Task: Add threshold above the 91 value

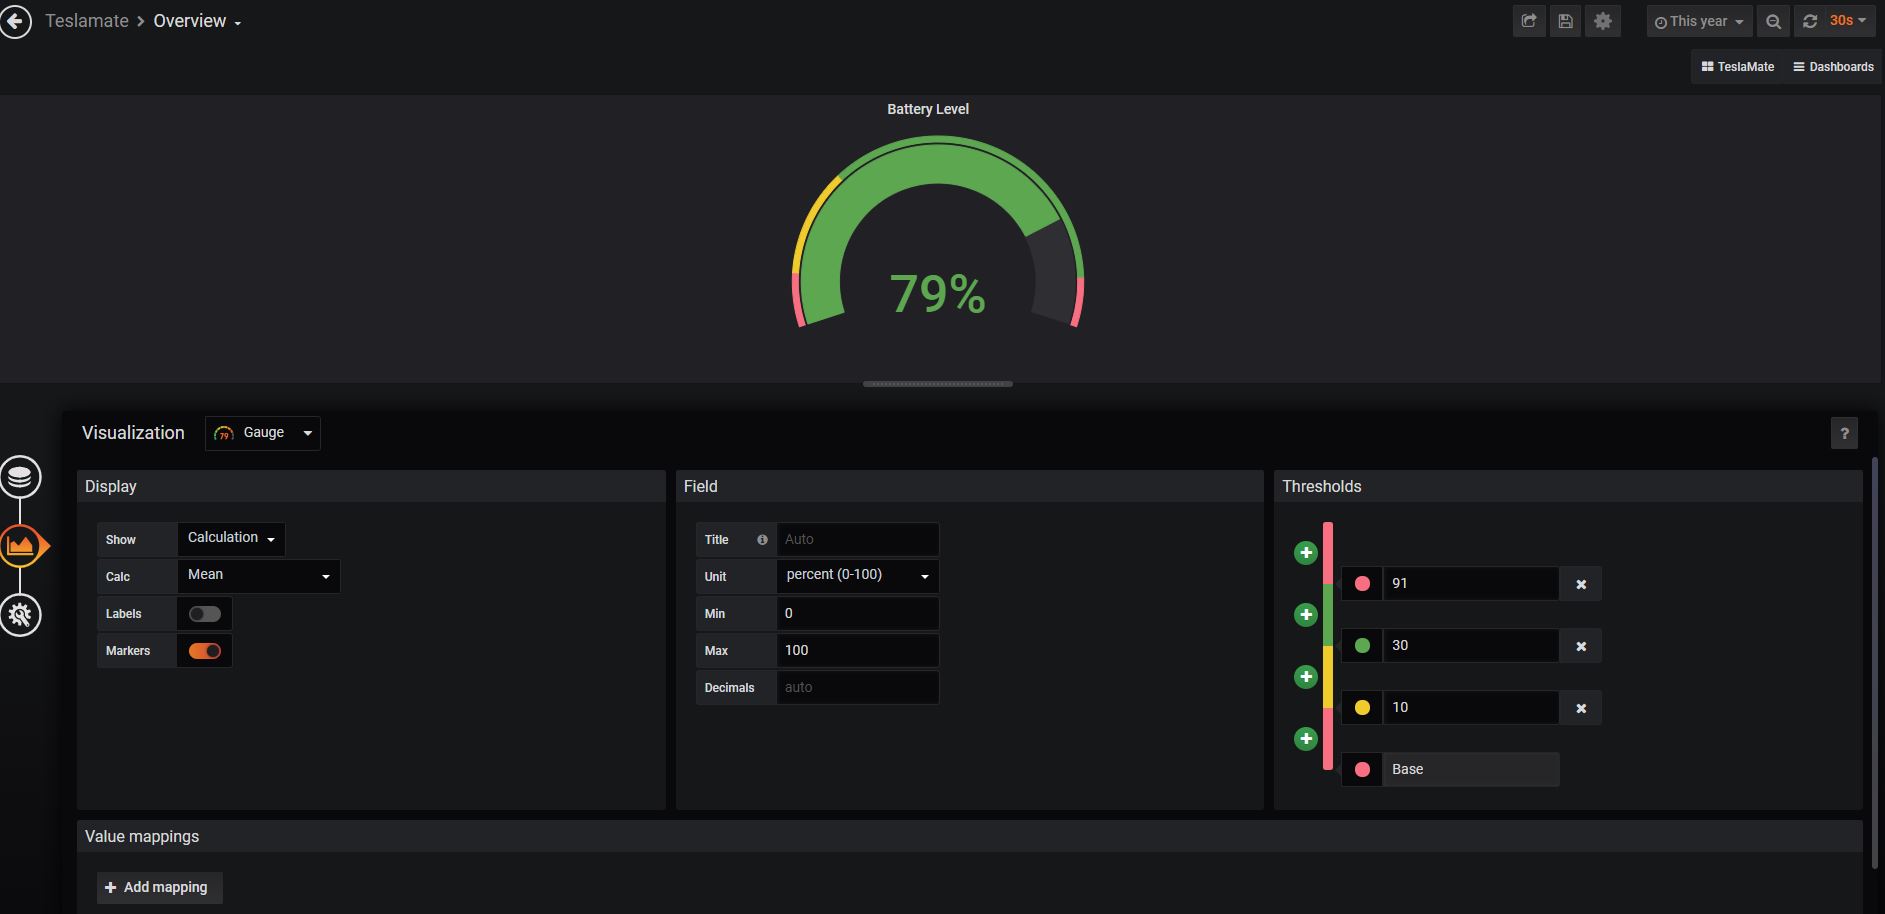Action: [1306, 553]
